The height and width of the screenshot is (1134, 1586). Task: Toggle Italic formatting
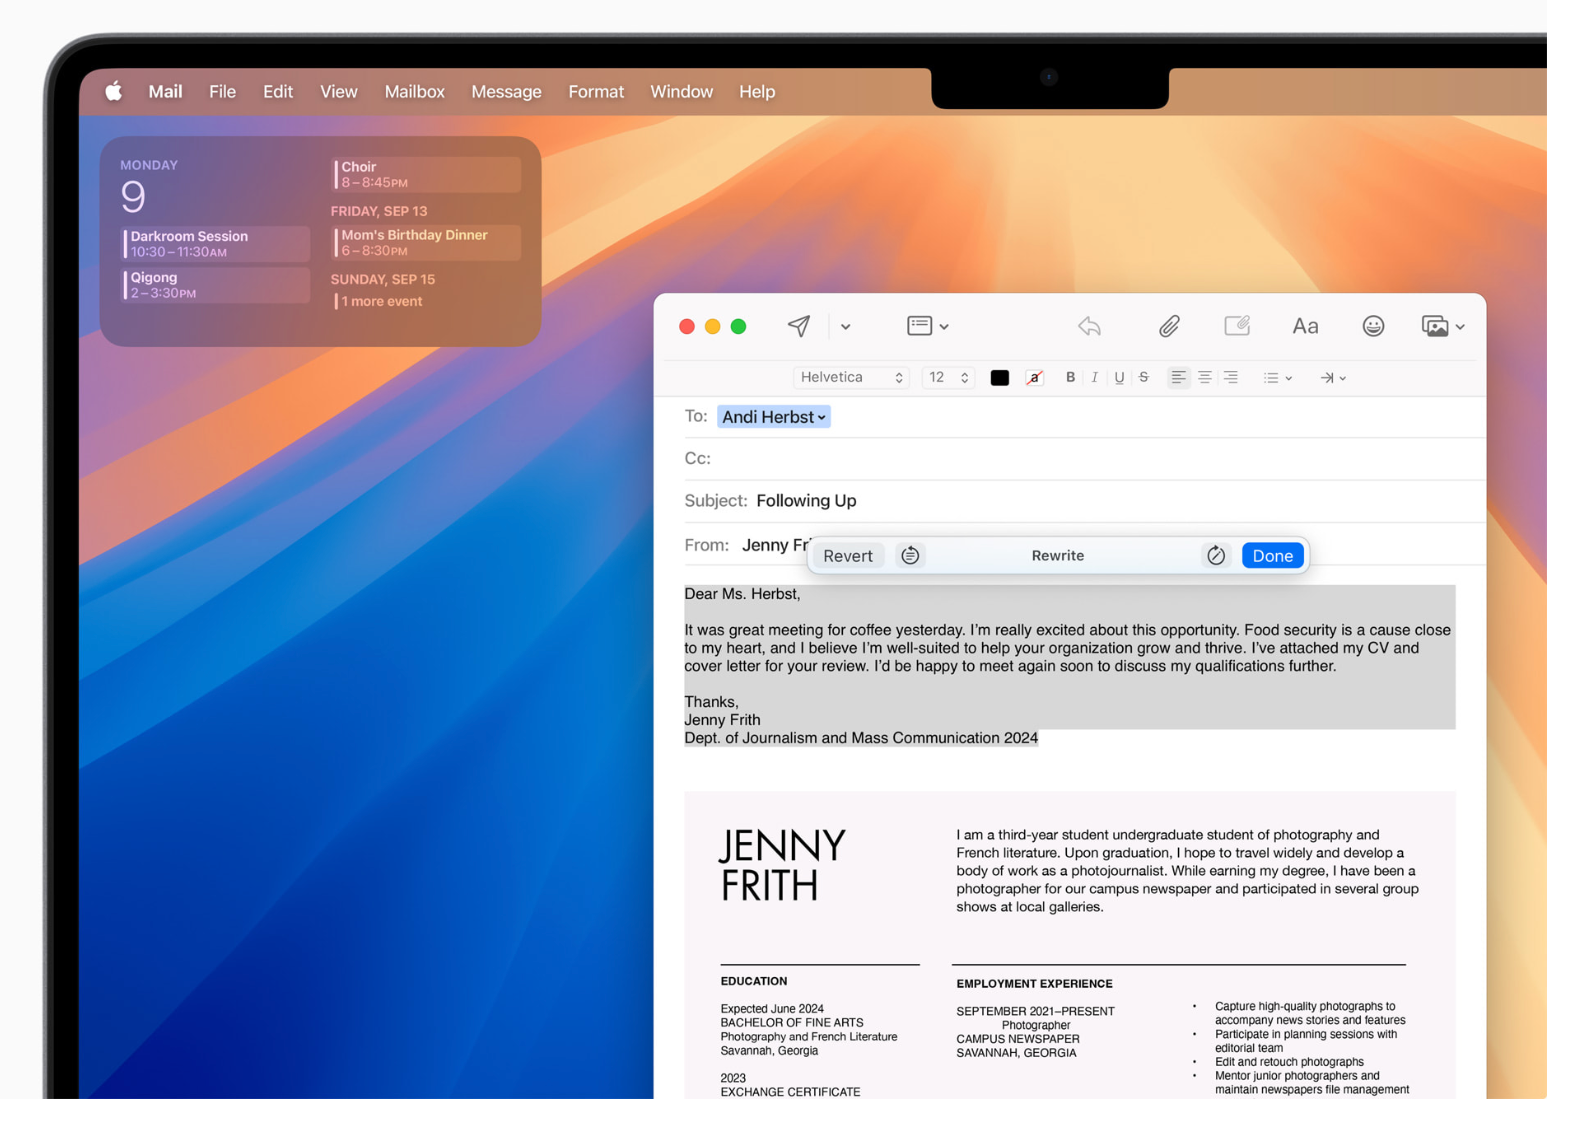coord(1095,377)
